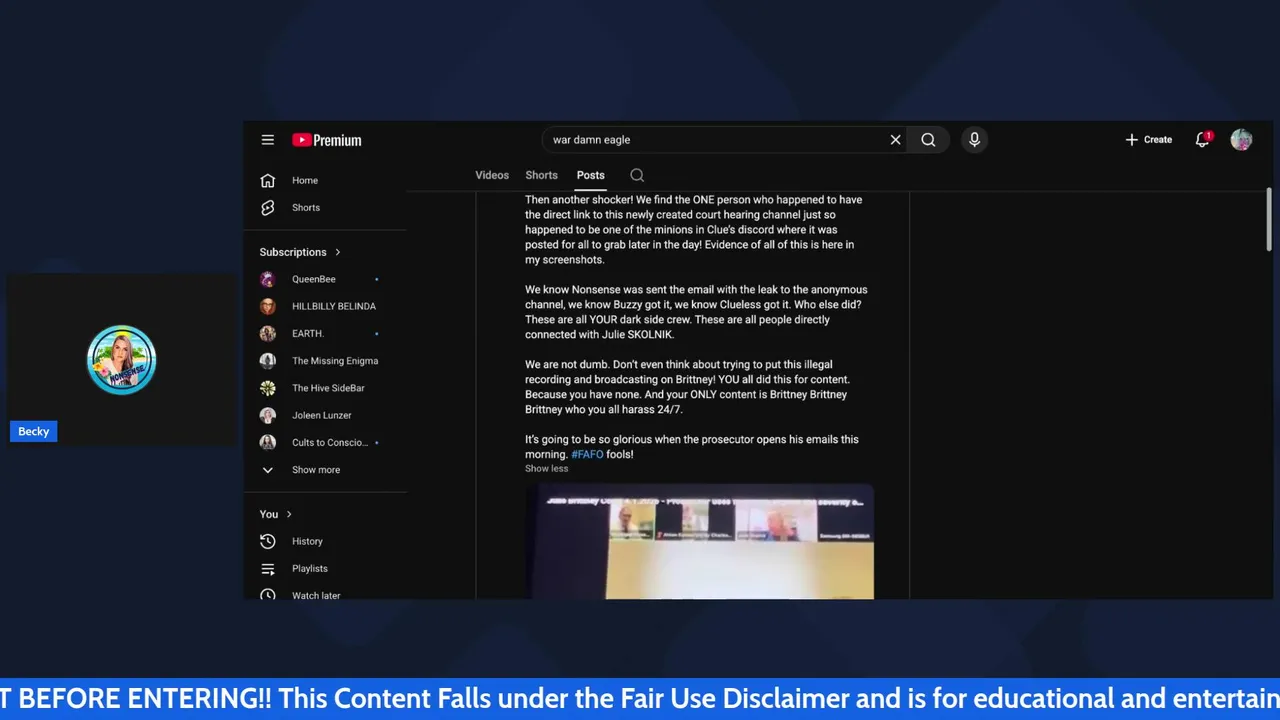This screenshot has width=1280, height=720.
Task: Click the #FAFO hashtag link
Action: pyautogui.click(x=587, y=454)
